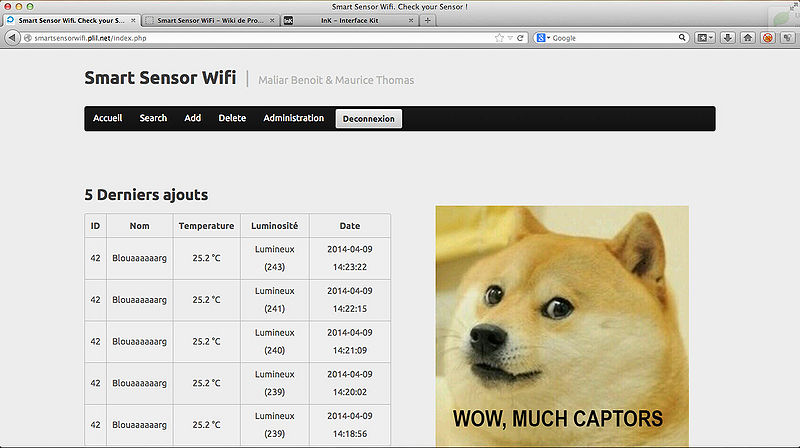Open a new tab with the plus button
The image size is (800, 448).
[x=428, y=20]
